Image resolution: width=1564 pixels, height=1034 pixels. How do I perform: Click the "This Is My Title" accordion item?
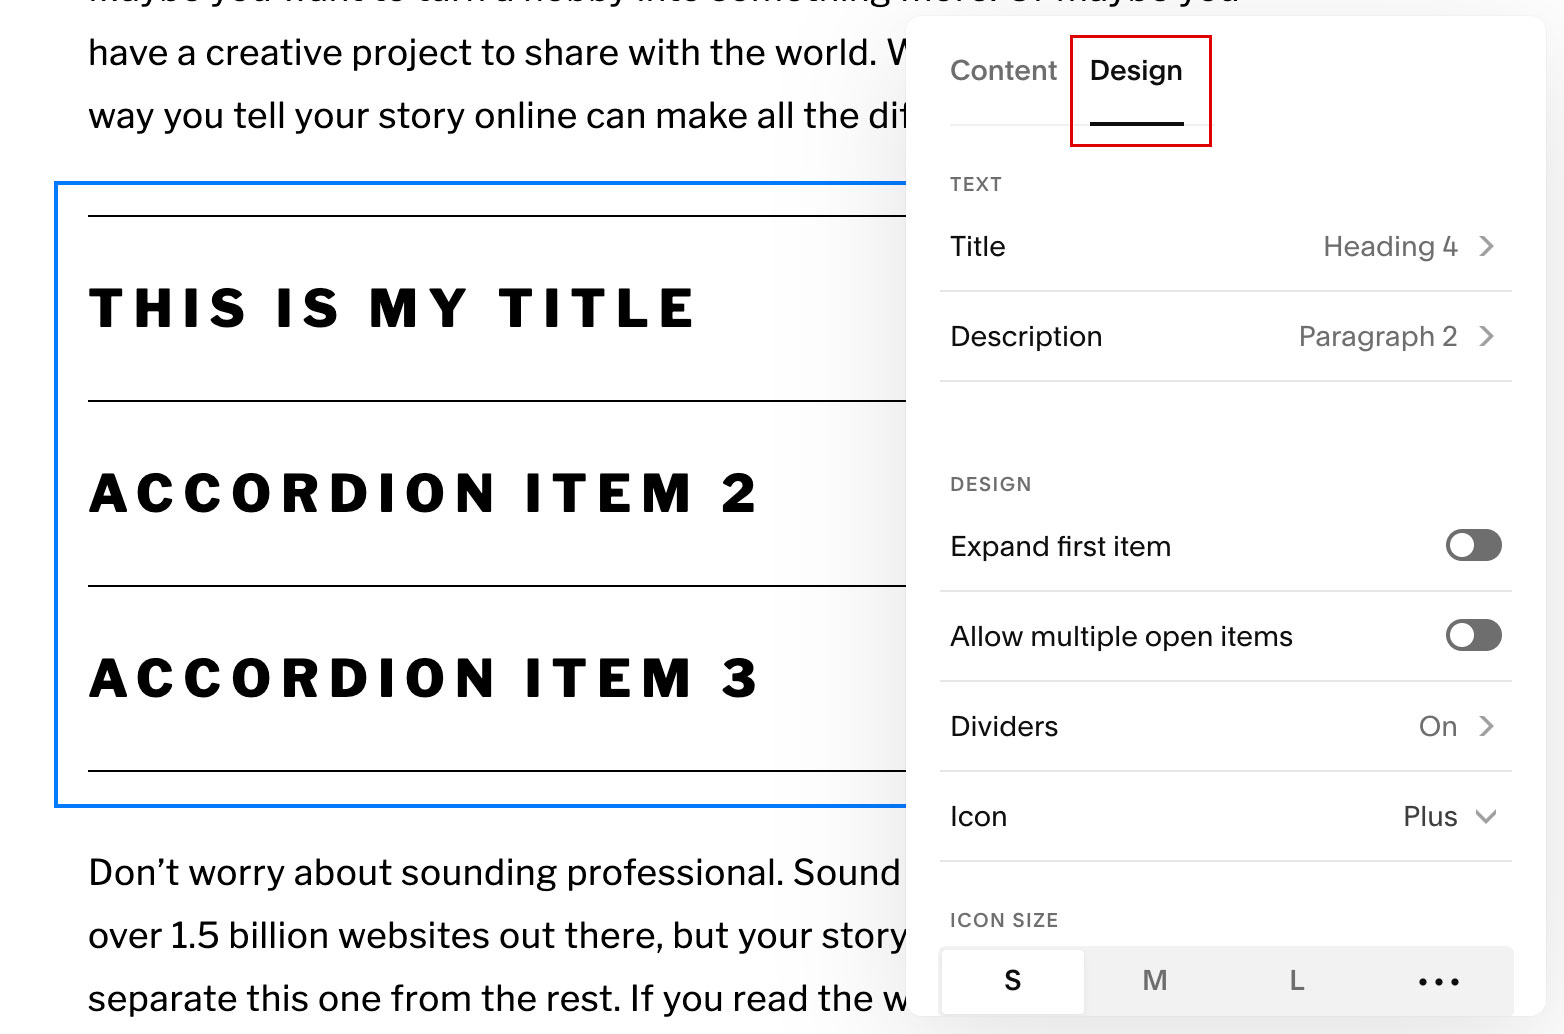click(392, 308)
